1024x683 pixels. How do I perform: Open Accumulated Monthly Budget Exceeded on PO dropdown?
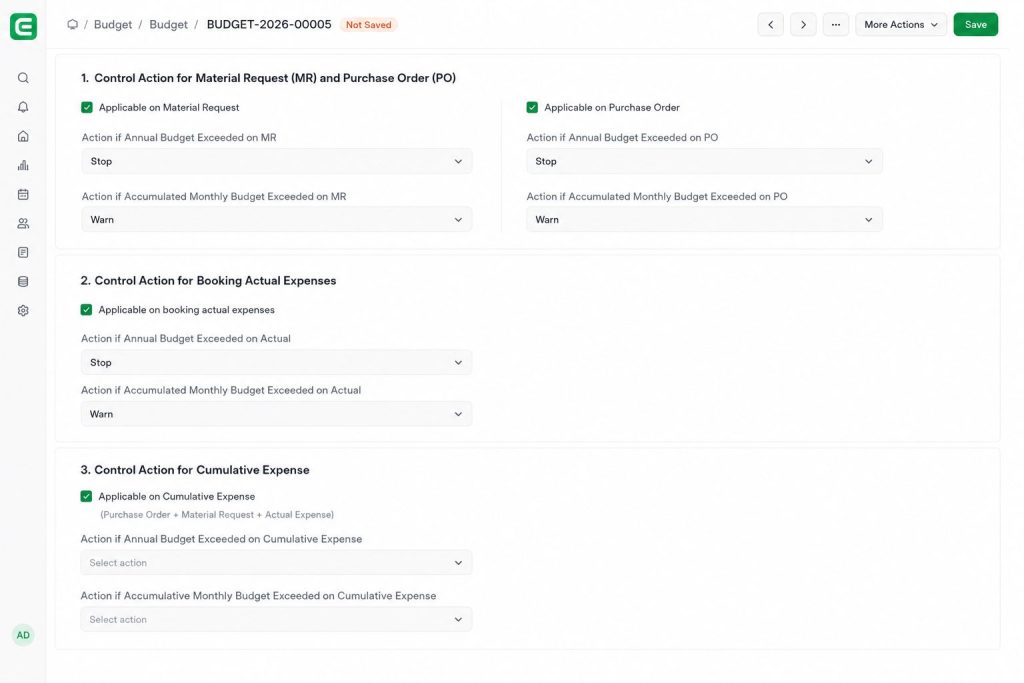click(705, 219)
